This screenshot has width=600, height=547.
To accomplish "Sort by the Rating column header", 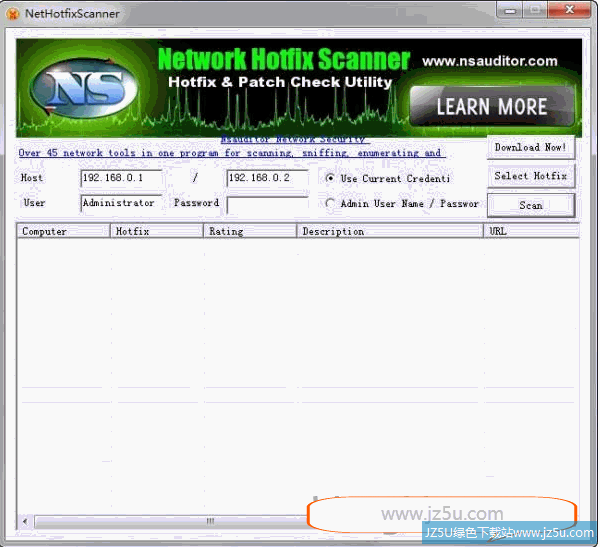I will (250, 231).
